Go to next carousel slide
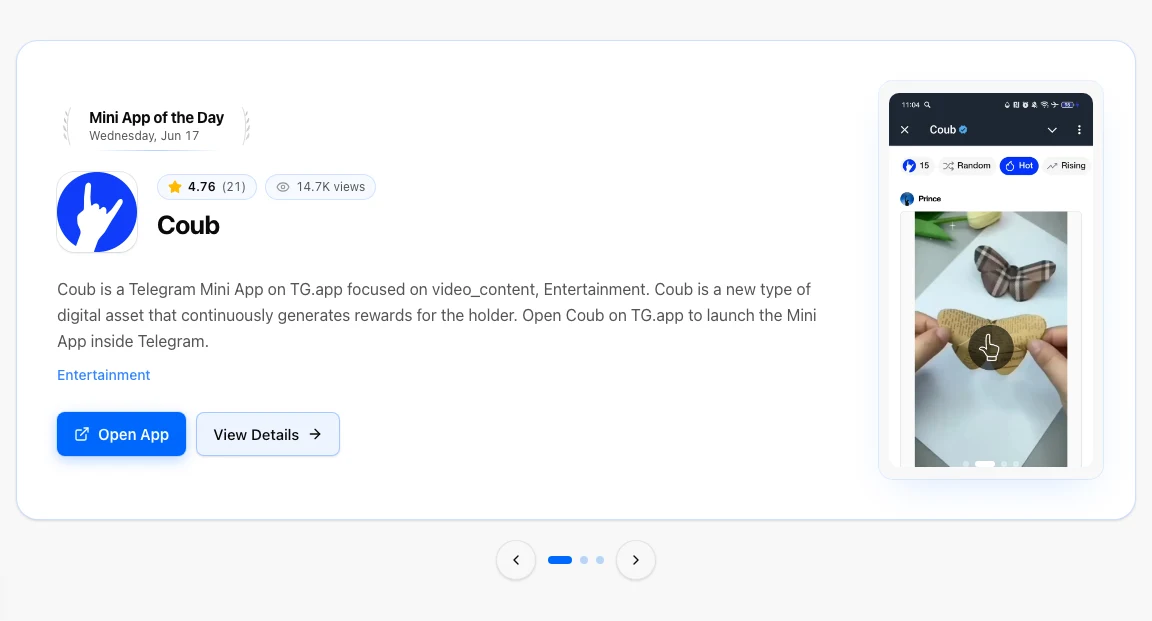This screenshot has height=621, width=1152. point(636,560)
